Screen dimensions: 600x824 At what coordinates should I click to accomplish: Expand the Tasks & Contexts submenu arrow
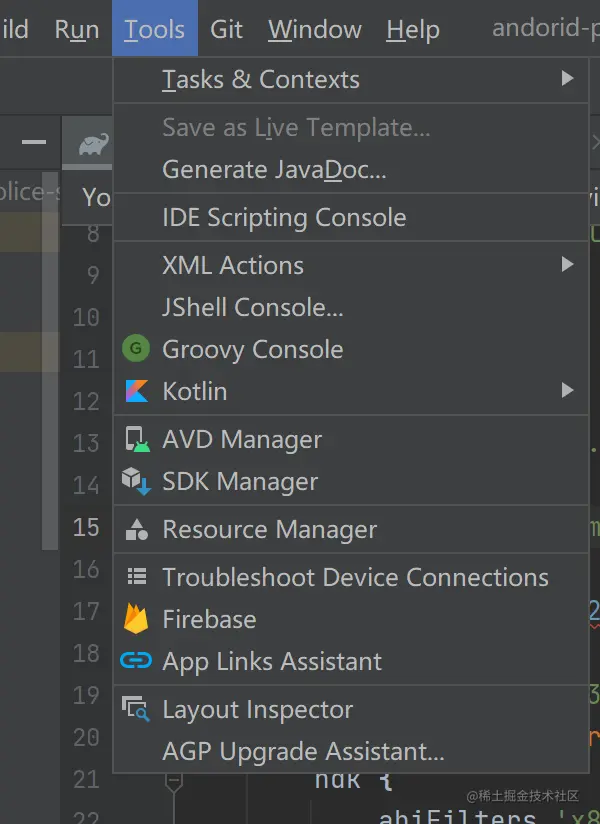pos(567,78)
